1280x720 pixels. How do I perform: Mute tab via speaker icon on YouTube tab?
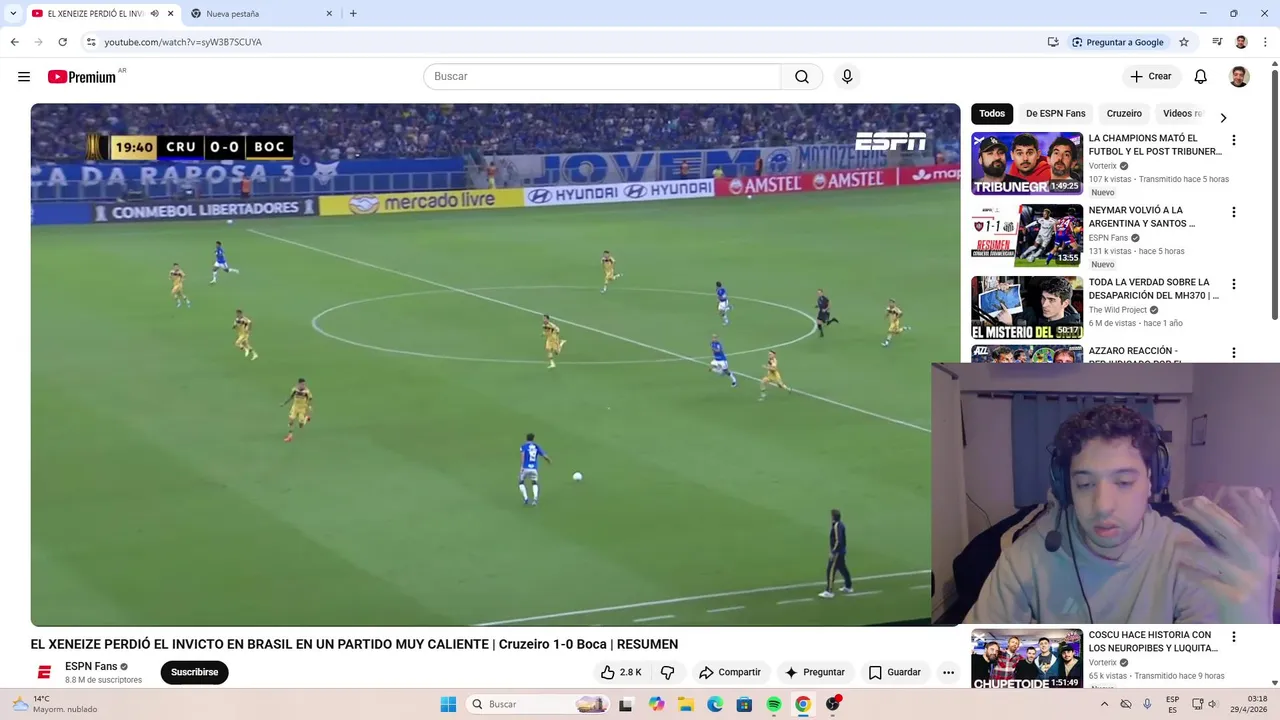[154, 13]
